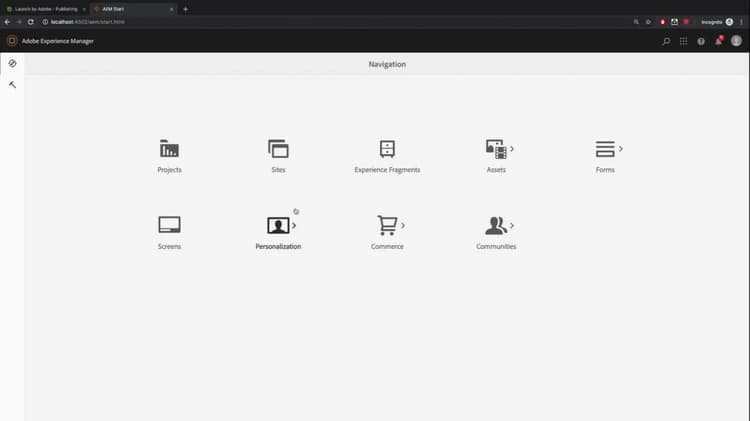This screenshot has height=421, width=750.
Task: Open the Screens icon
Action: [x=169, y=225]
